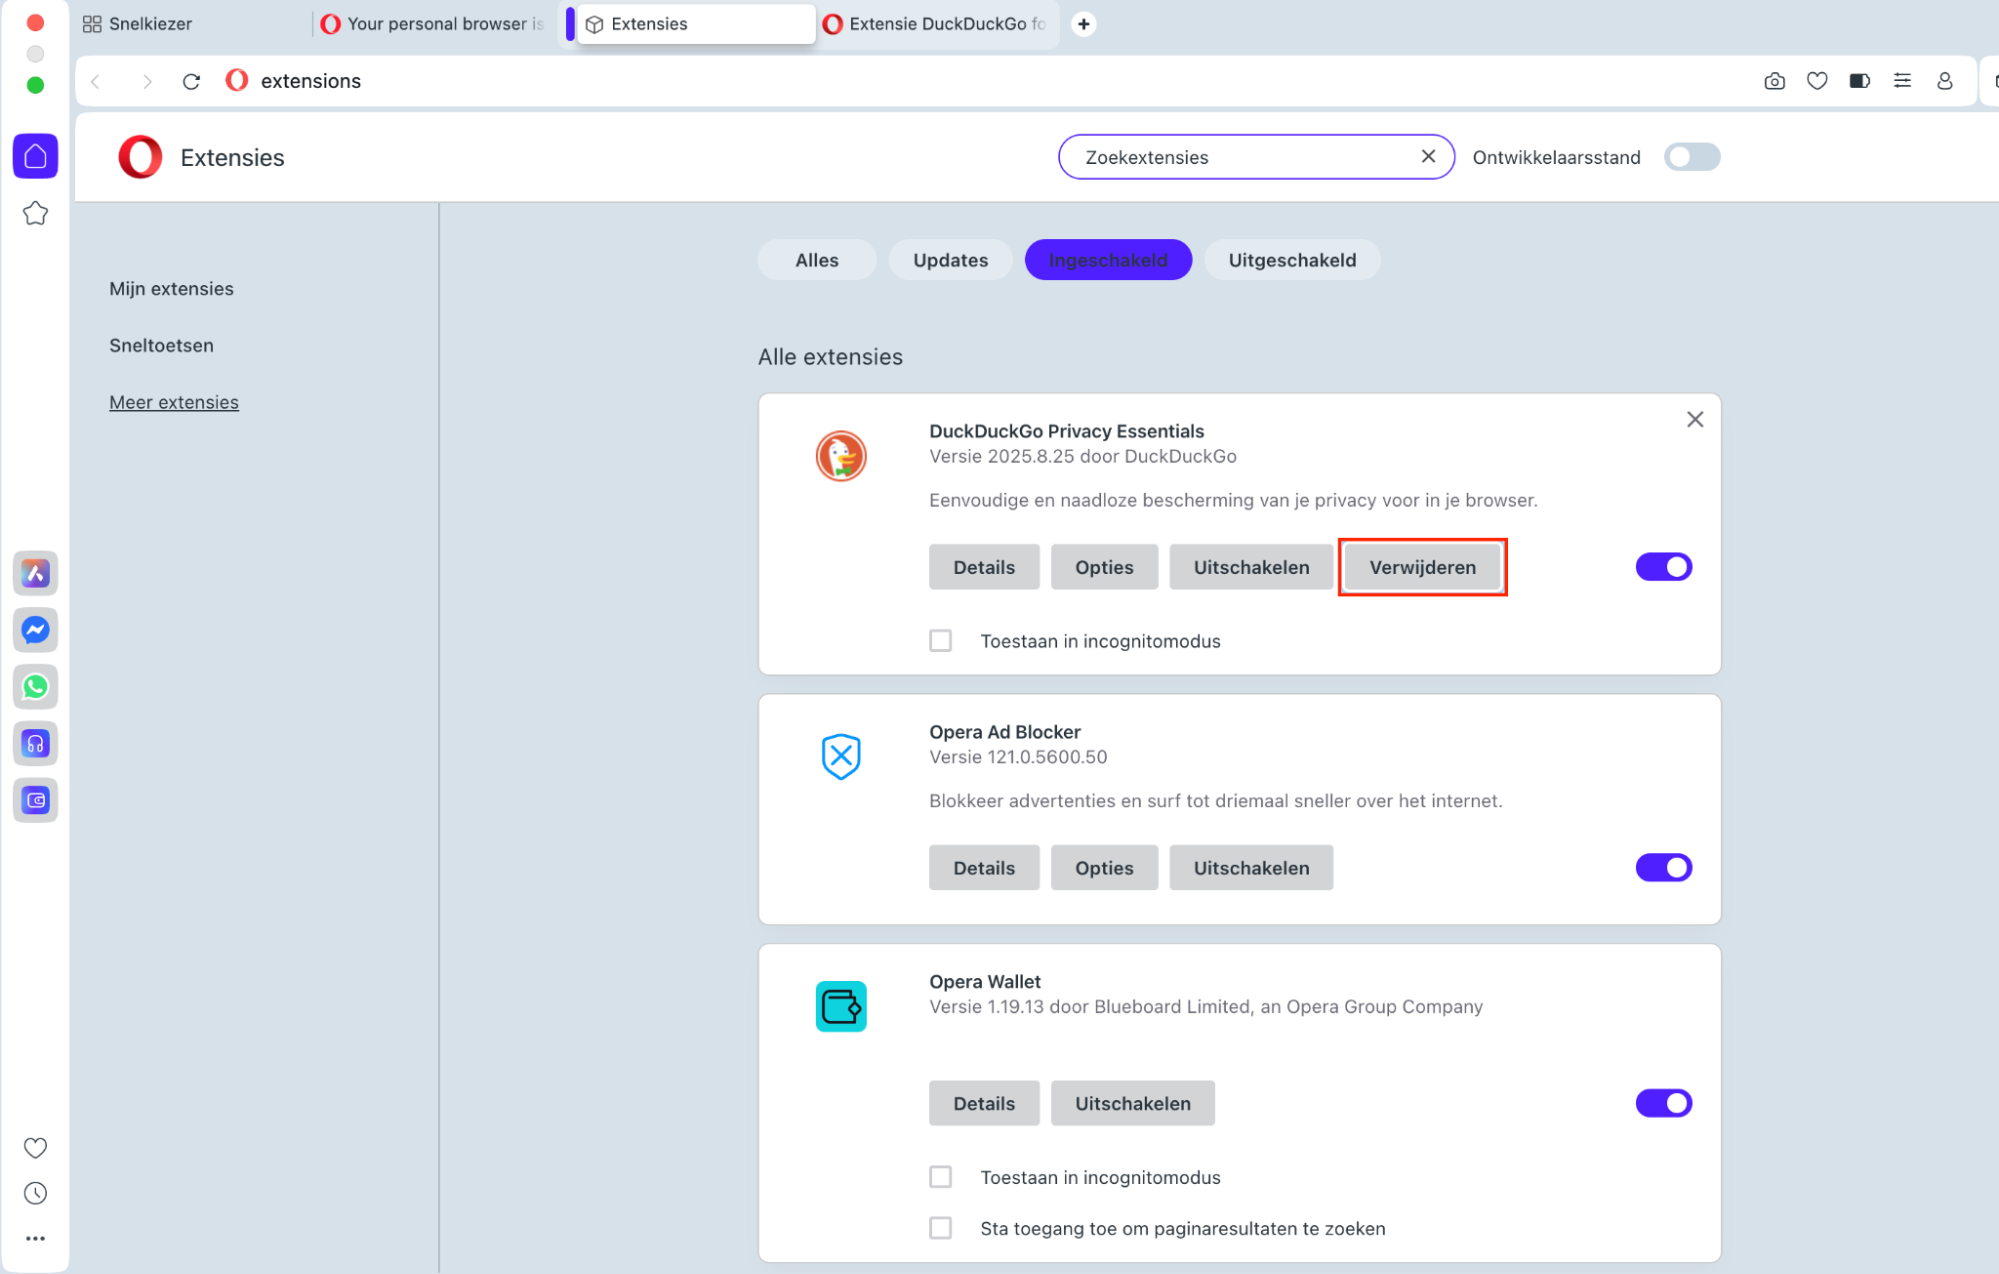Click the snapshot camera icon in the address bar

point(1774,81)
